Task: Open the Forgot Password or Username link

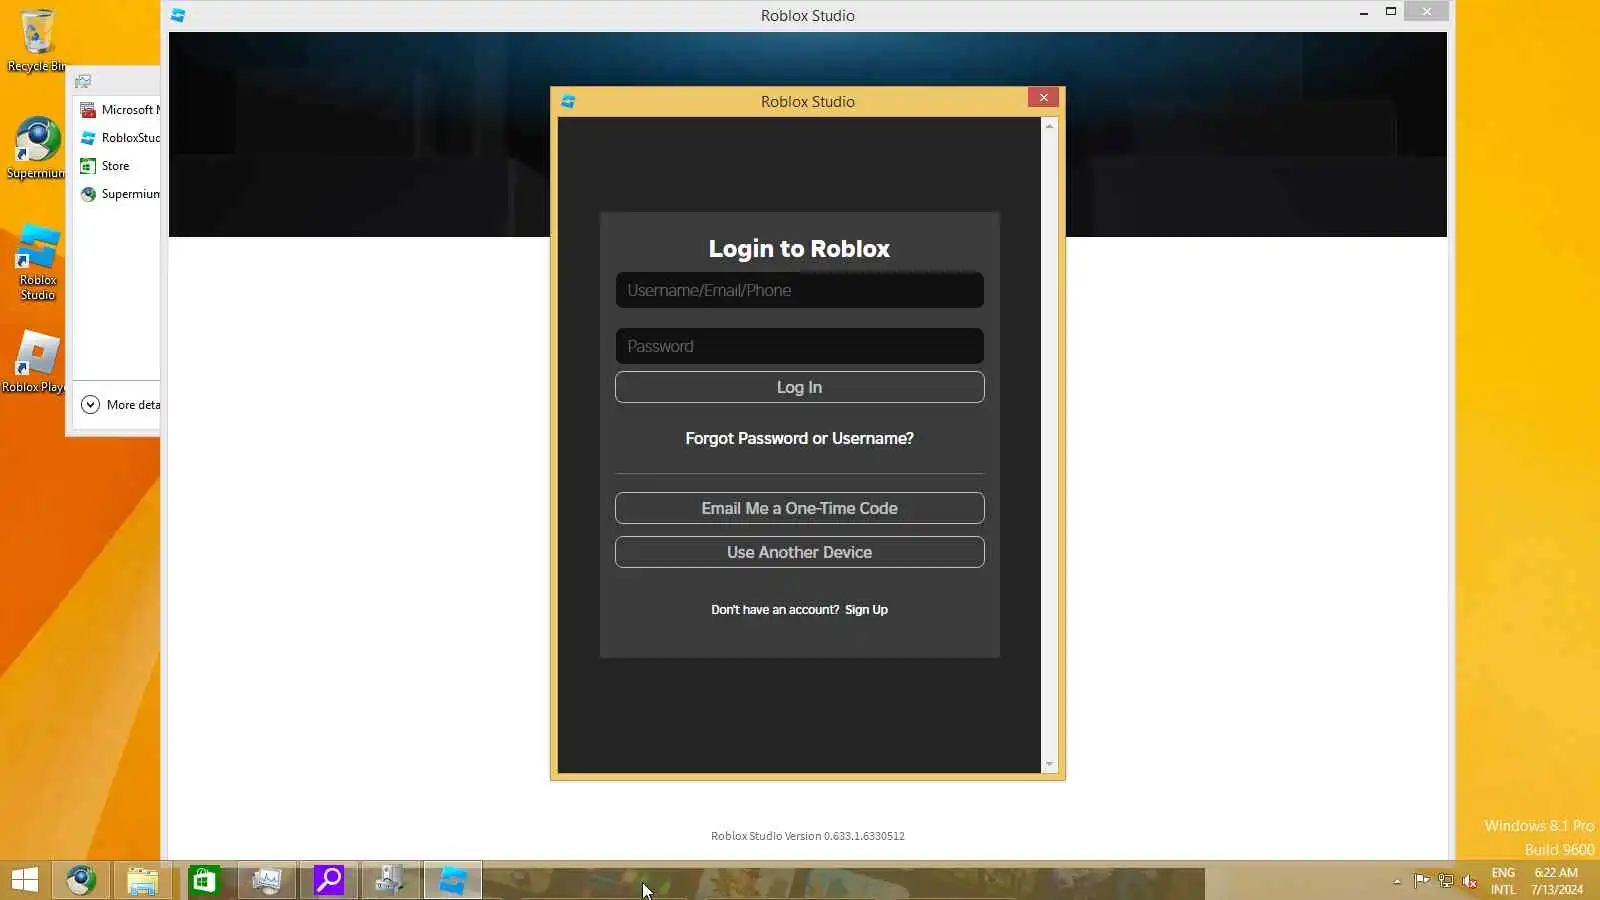Action: click(x=800, y=438)
